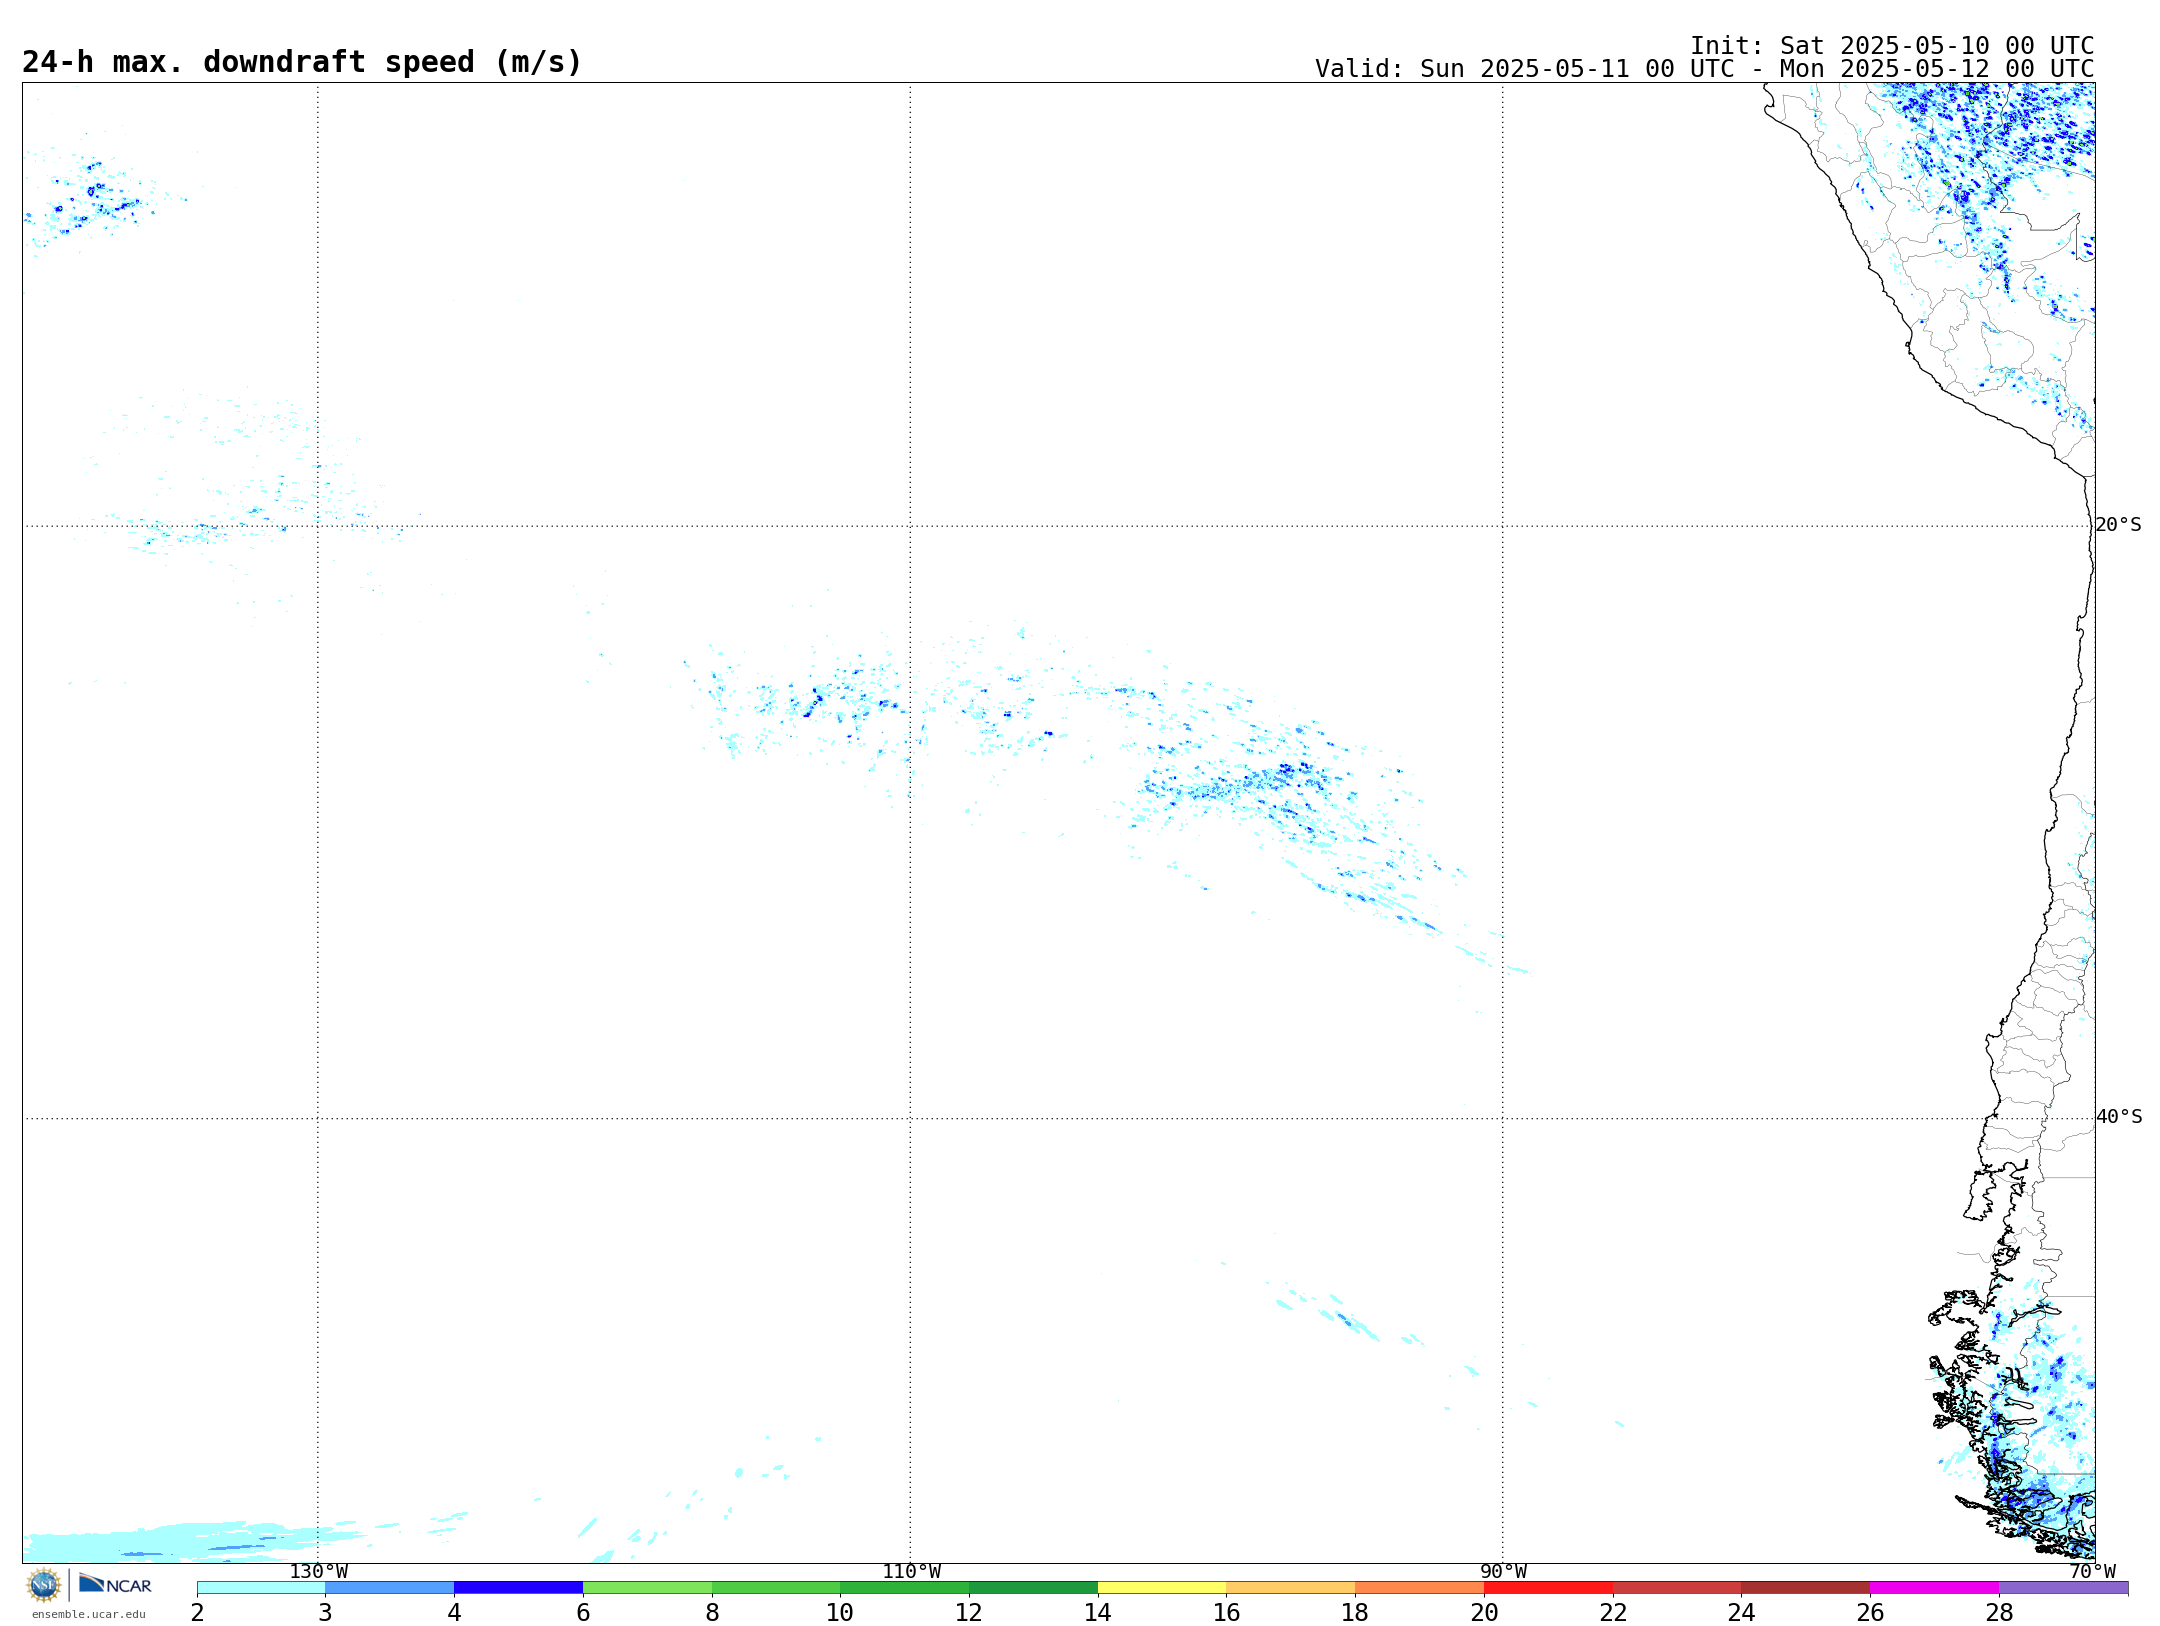The height and width of the screenshot is (1626, 2160).
Task: Click the 70°W longitude label
Action: pyautogui.click(x=2092, y=1572)
